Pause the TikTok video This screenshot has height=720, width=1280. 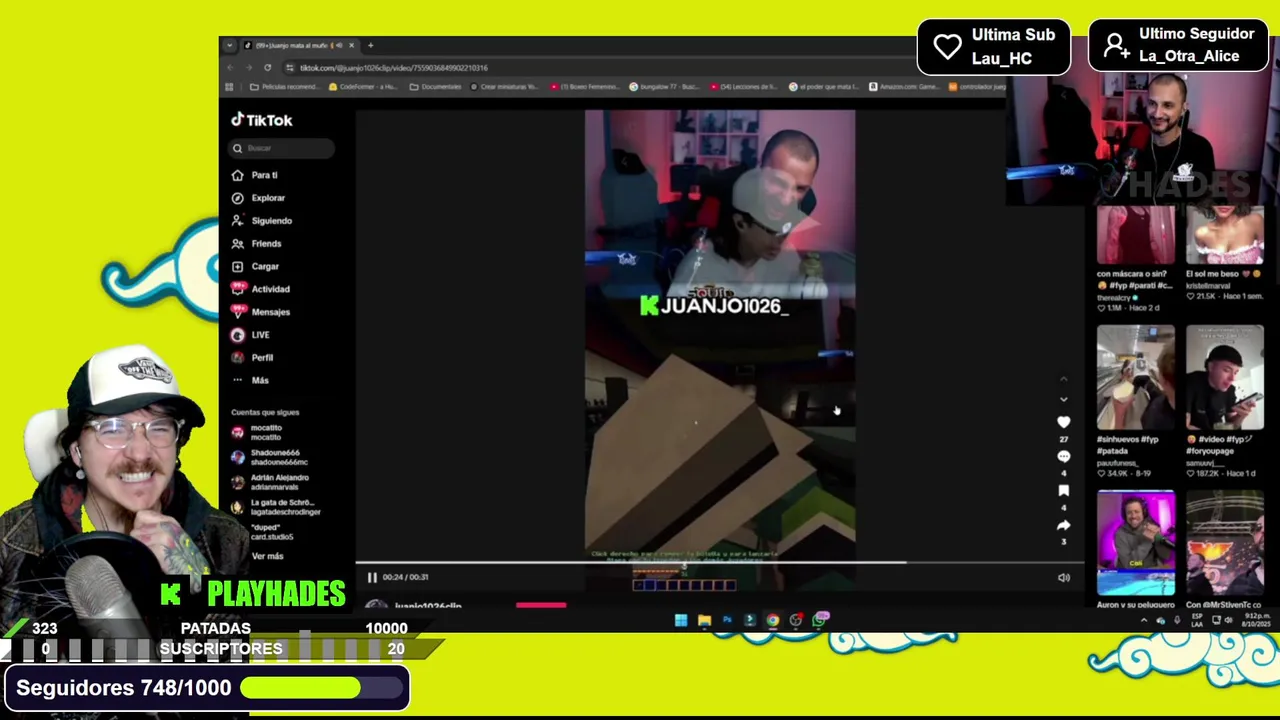(372, 577)
